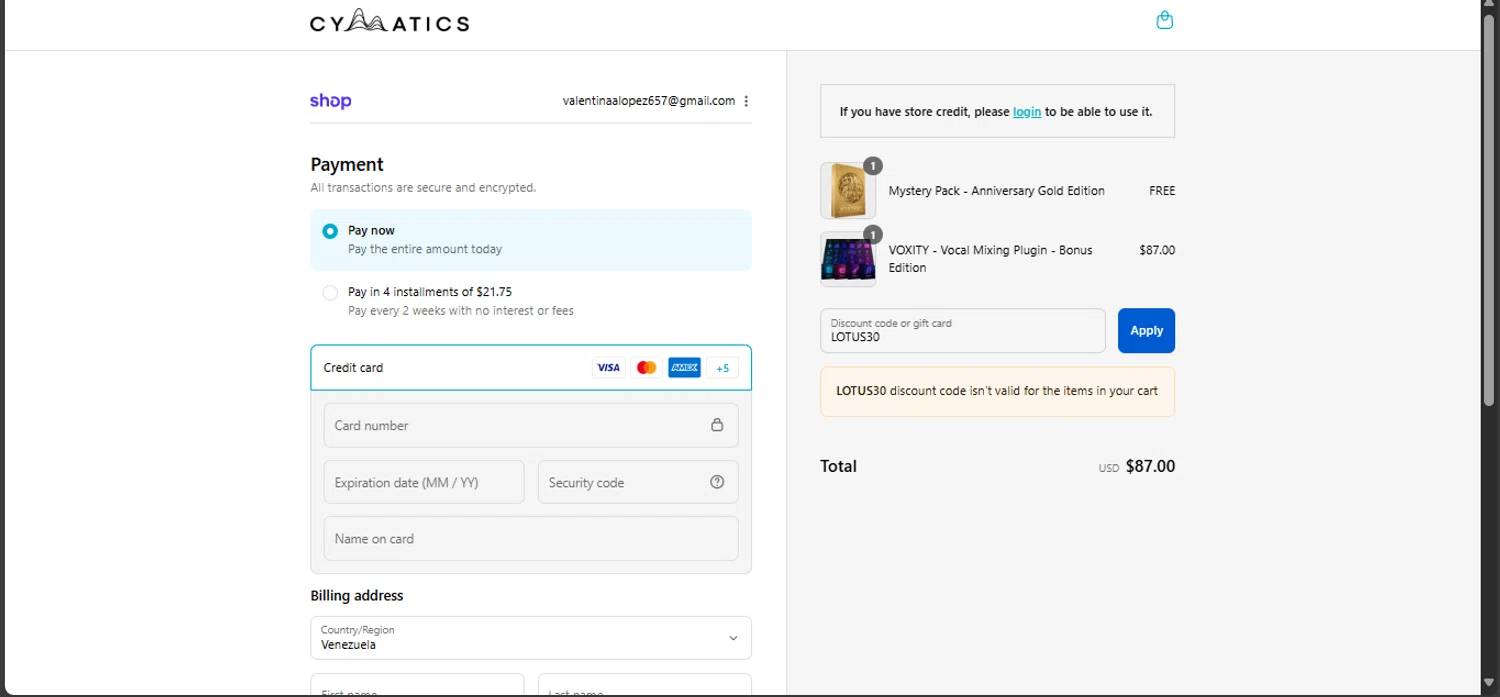Click the Mastercard card icon
The image size is (1500, 697).
[x=646, y=368]
